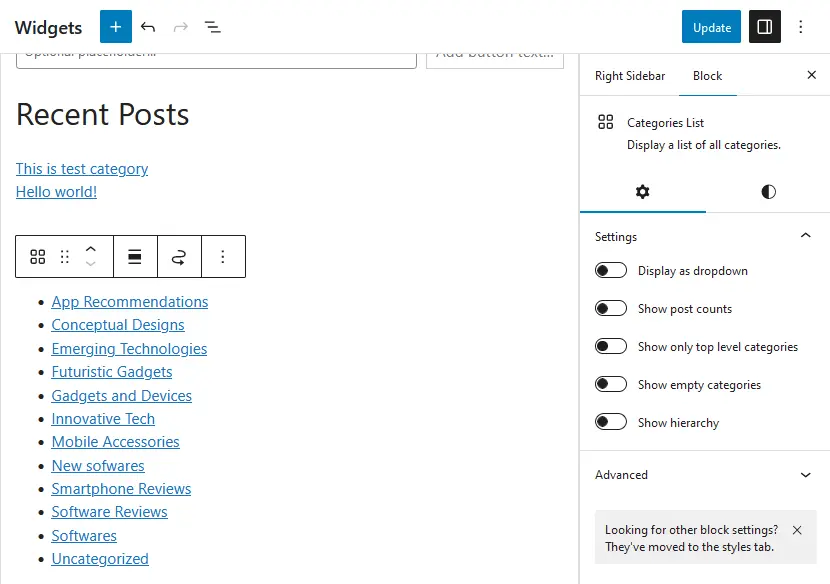This screenshot has width=830, height=584.
Task: Open the Uncategorized category link
Action: coord(100,559)
